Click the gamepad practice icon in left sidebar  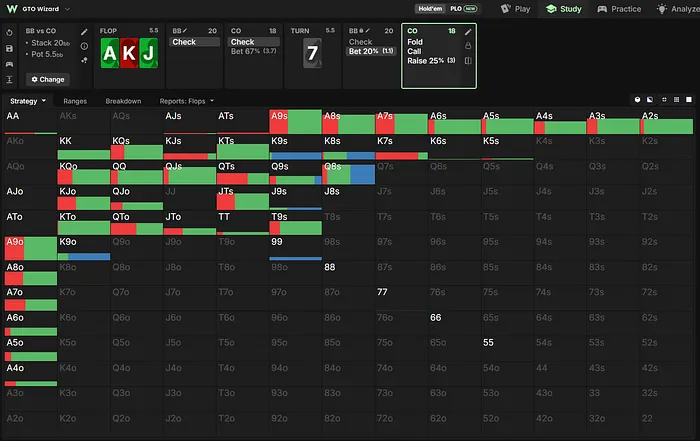9,64
